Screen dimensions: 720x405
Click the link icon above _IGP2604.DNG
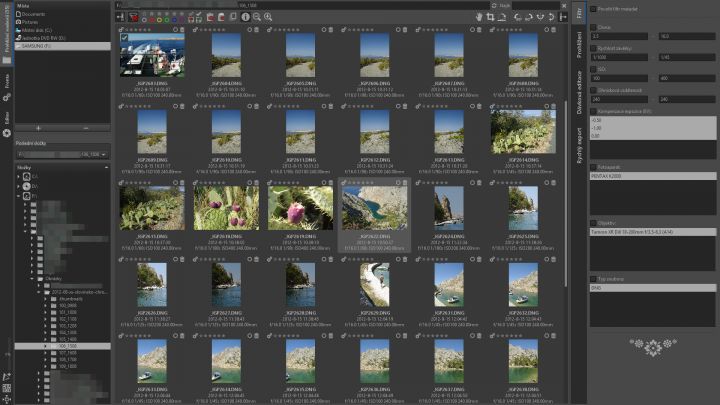pos(196,30)
